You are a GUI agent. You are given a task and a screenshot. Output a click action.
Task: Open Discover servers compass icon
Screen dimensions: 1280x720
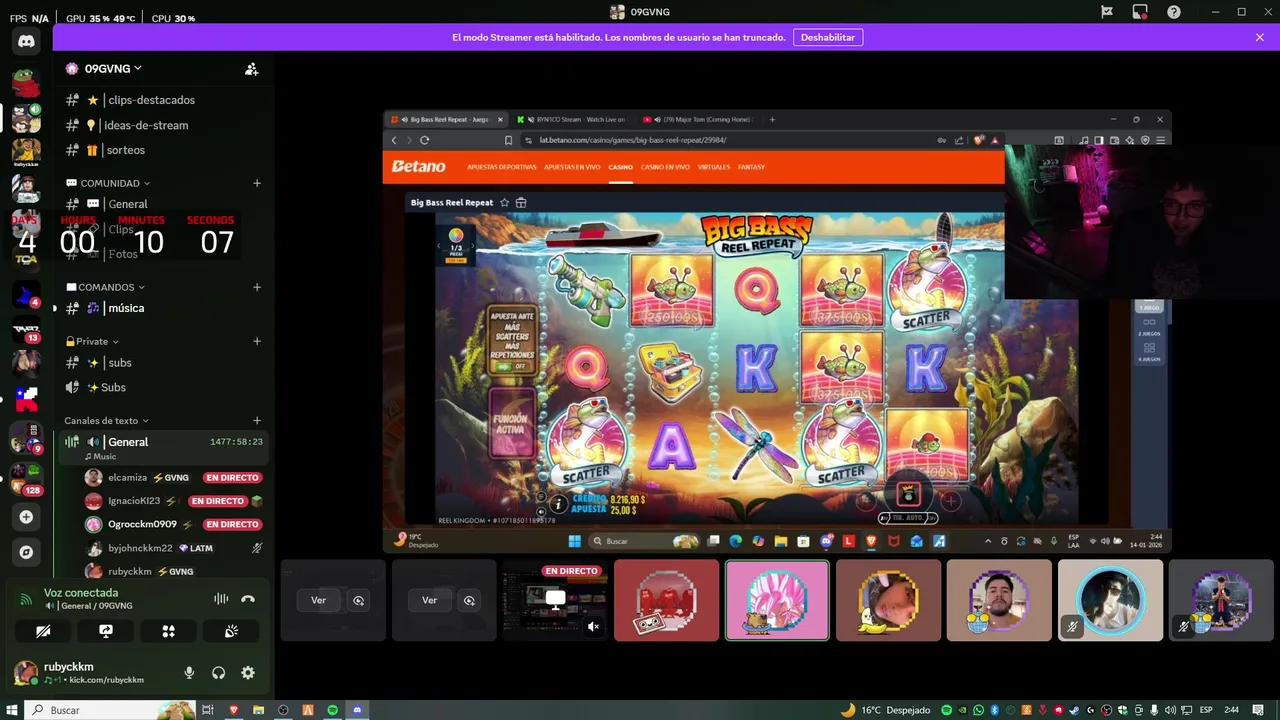coord(26,552)
